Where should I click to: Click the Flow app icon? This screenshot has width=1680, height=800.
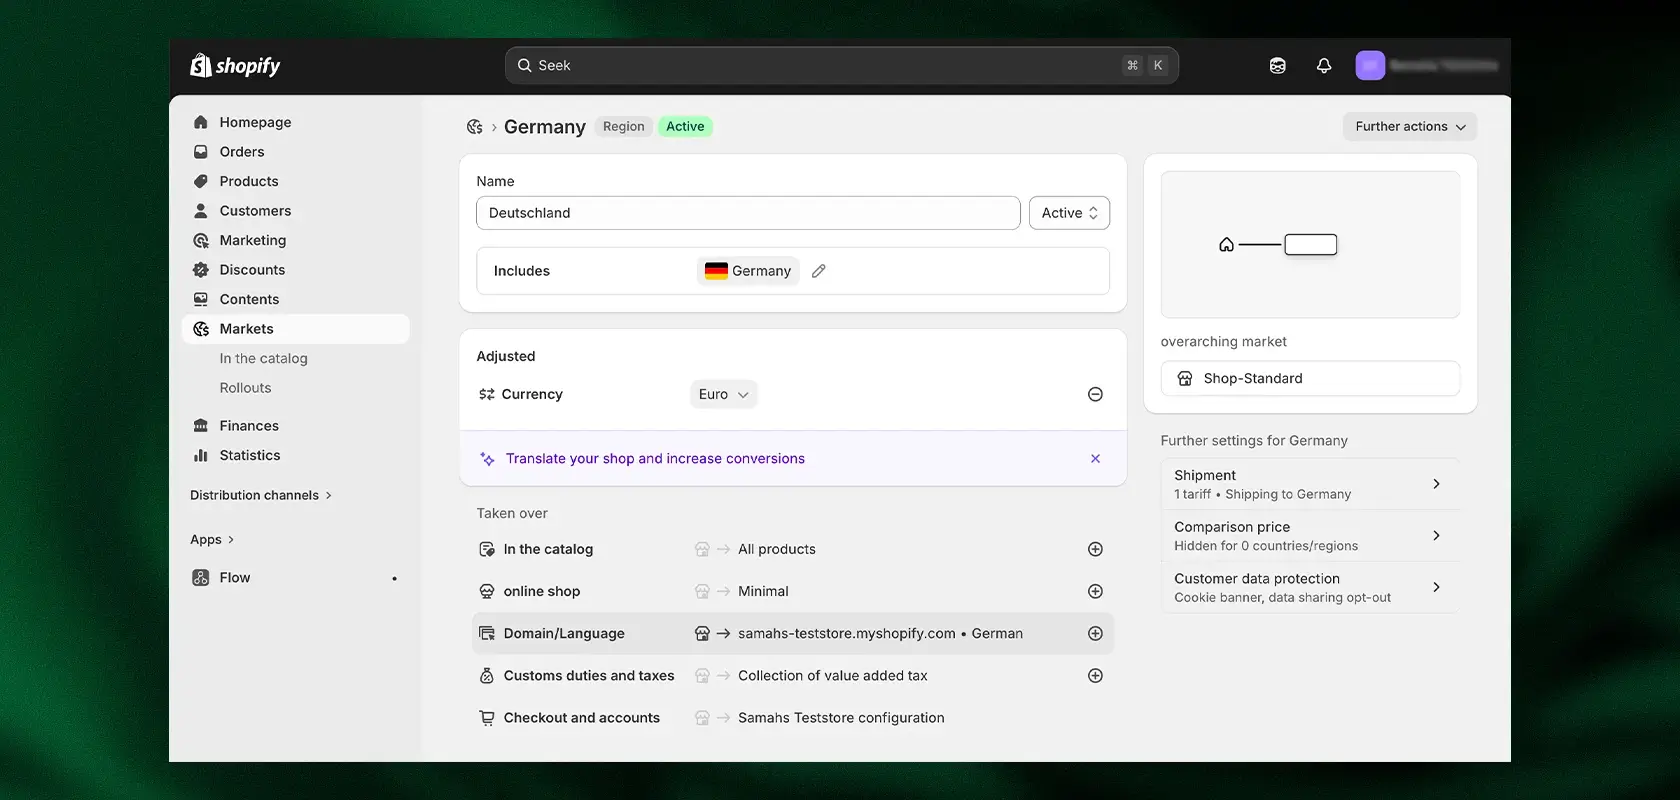[x=201, y=578]
